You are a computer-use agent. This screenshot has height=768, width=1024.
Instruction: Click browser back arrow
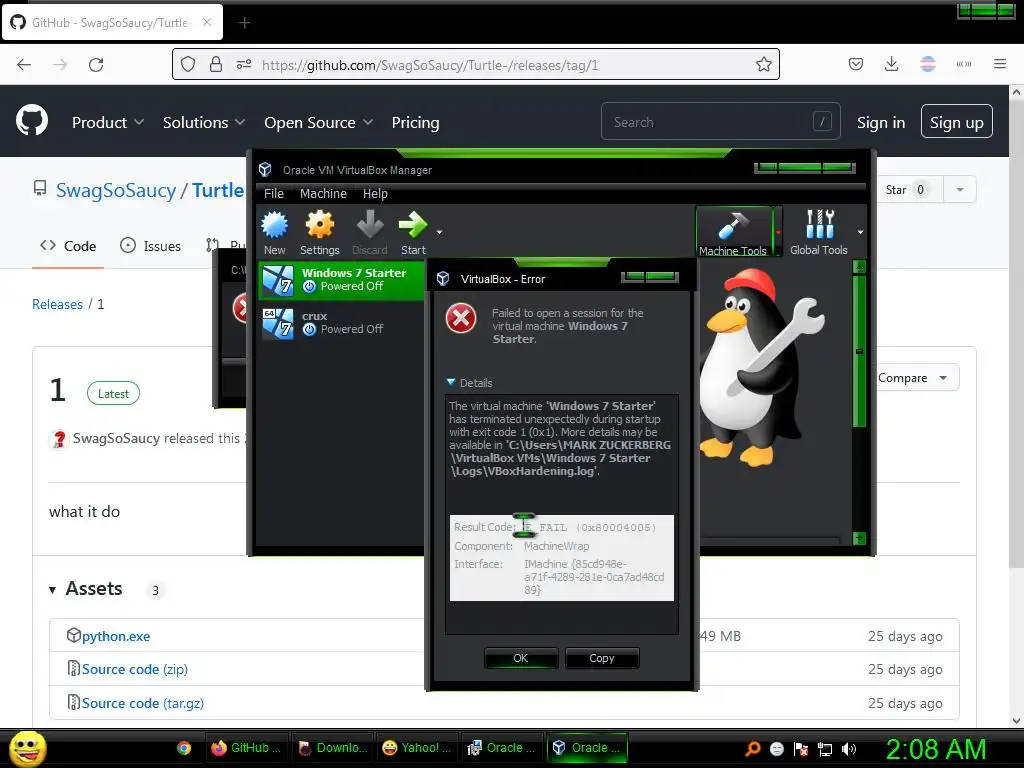coord(24,64)
